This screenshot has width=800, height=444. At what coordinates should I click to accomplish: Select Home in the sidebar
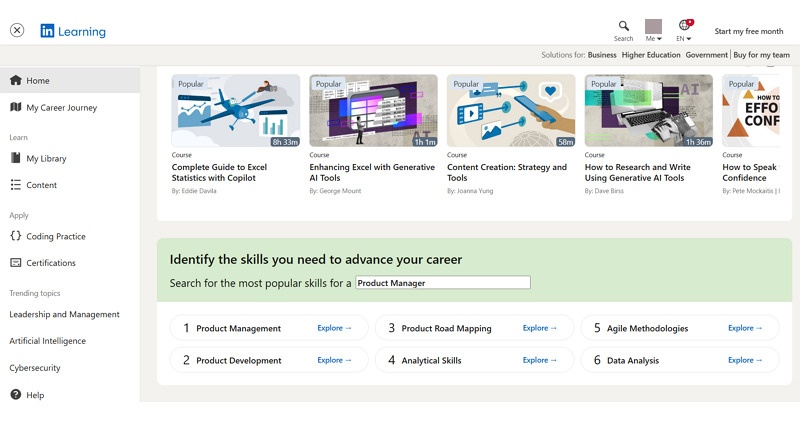70,80
